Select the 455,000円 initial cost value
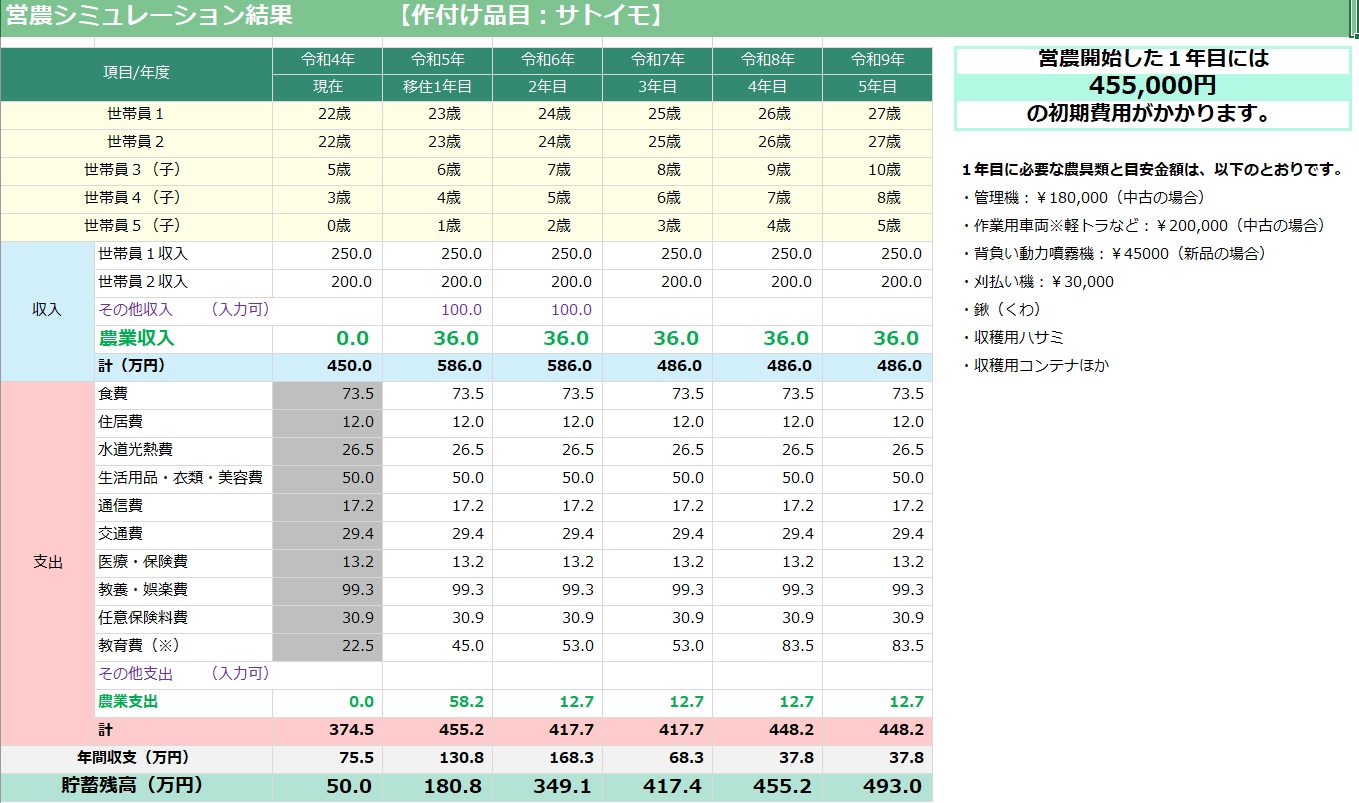Viewport: 1359px width, 803px height. [1152, 86]
